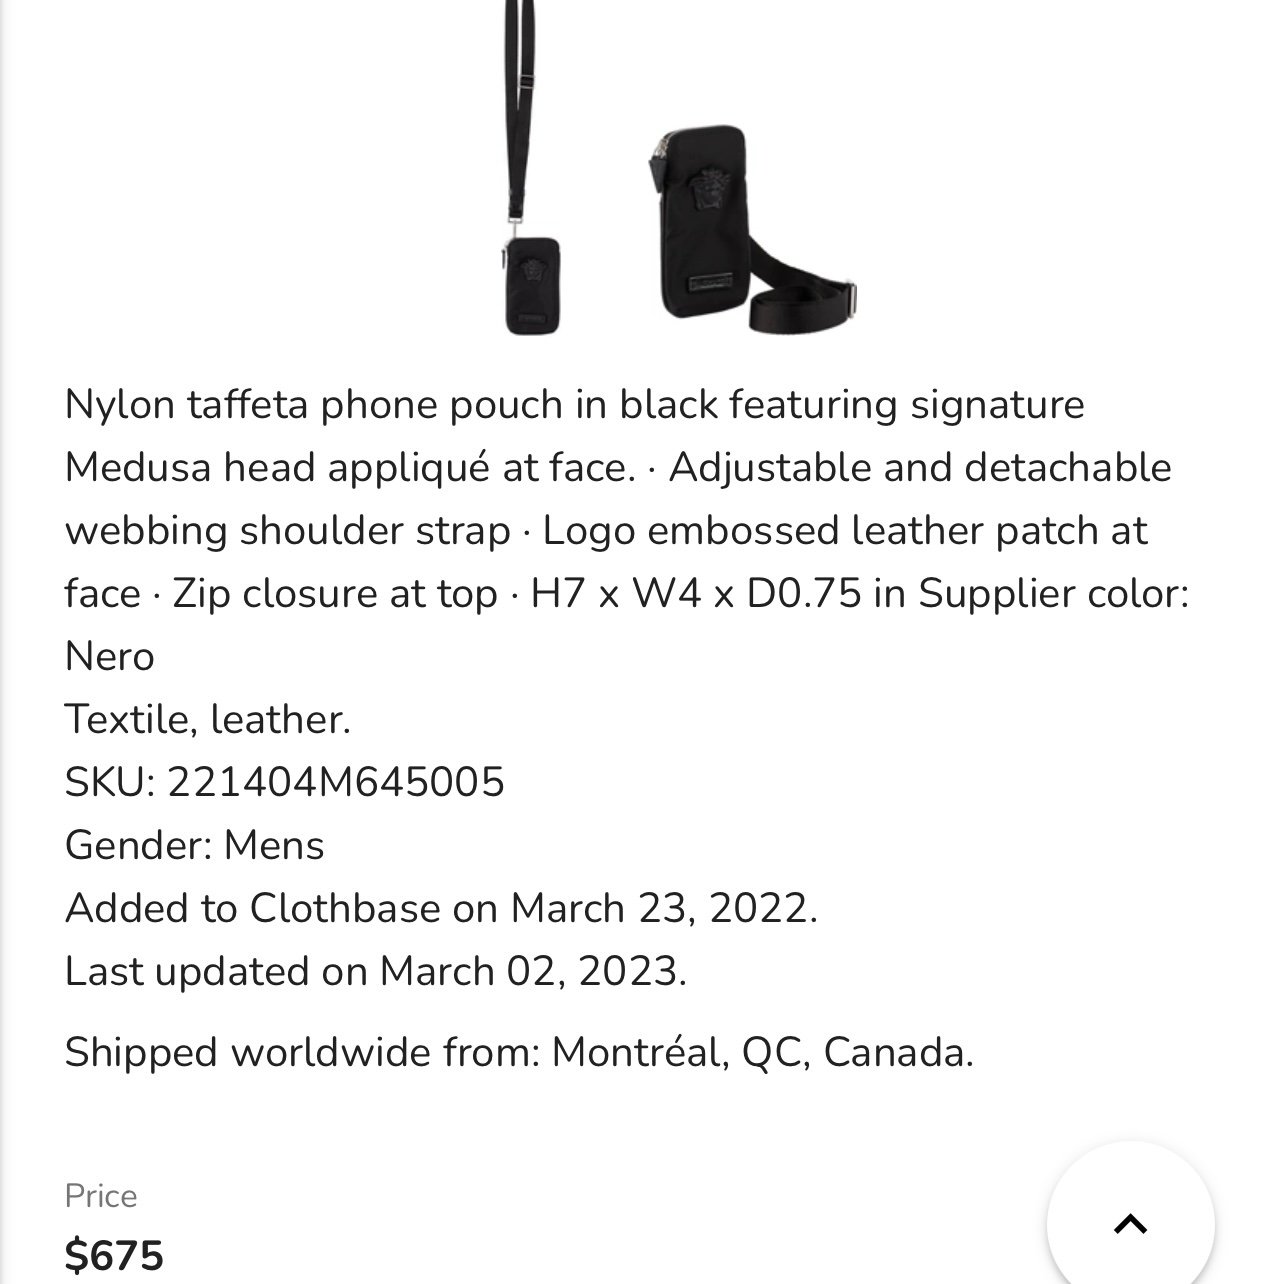Tap the scroll-to-top chevron button
Image resolution: width=1284 pixels, height=1284 pixels.
1130,1224
